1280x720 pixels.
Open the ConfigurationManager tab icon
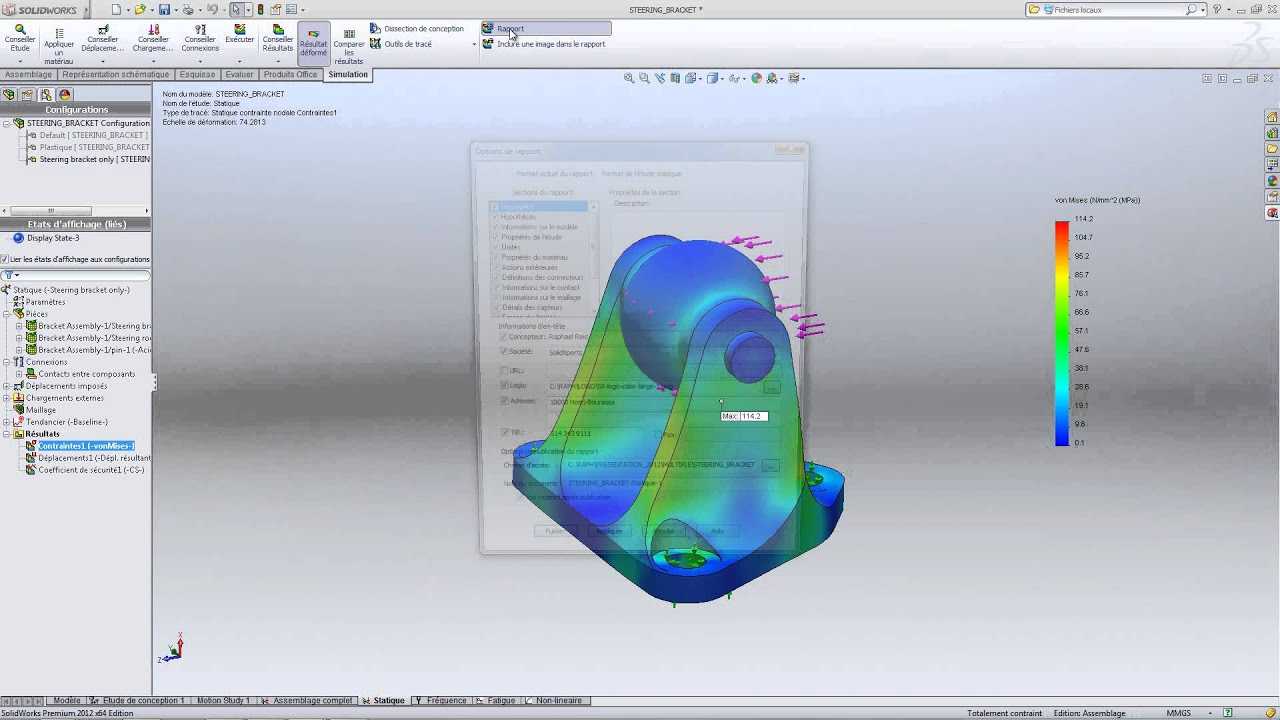[x=46, y=95]
